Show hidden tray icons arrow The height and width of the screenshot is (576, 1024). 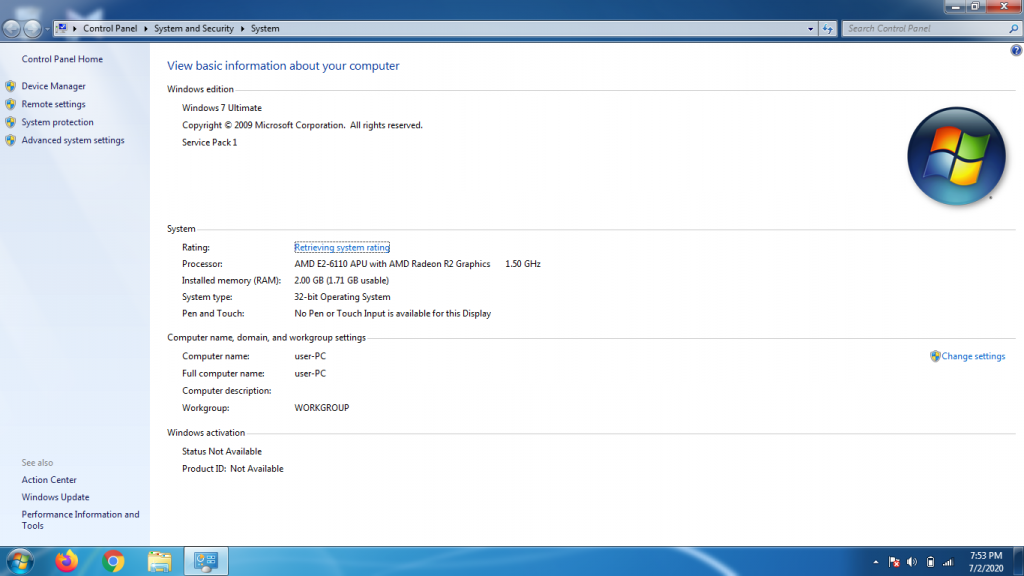[875, 562]
